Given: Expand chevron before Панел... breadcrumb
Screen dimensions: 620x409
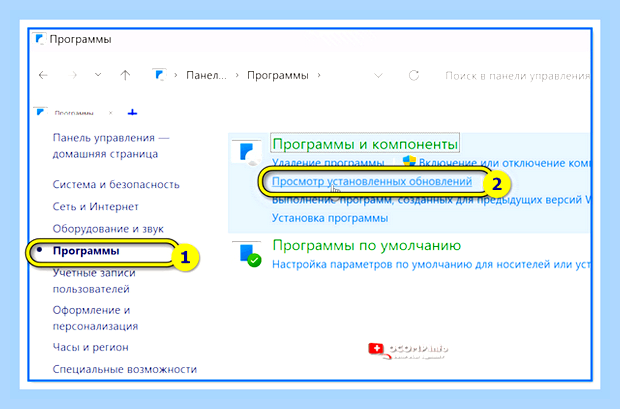Looking at the screenshot, I should [x=176, y=75].
